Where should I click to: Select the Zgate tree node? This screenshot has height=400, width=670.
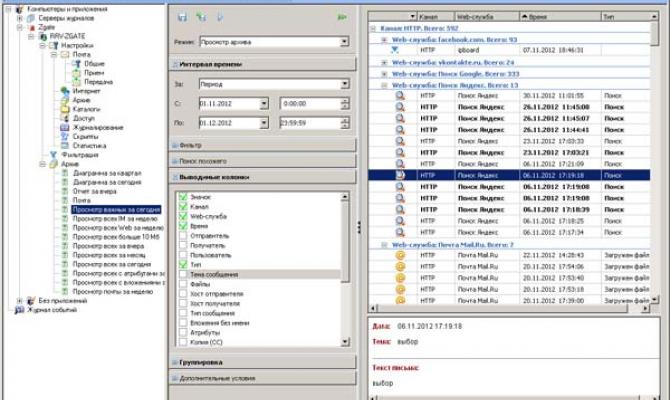(47, 27)
